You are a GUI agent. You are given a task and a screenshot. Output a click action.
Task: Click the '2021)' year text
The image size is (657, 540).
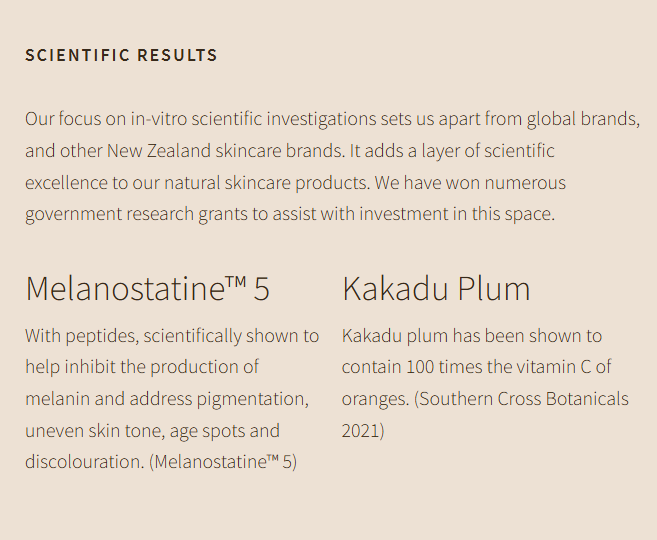coord(363,431)
